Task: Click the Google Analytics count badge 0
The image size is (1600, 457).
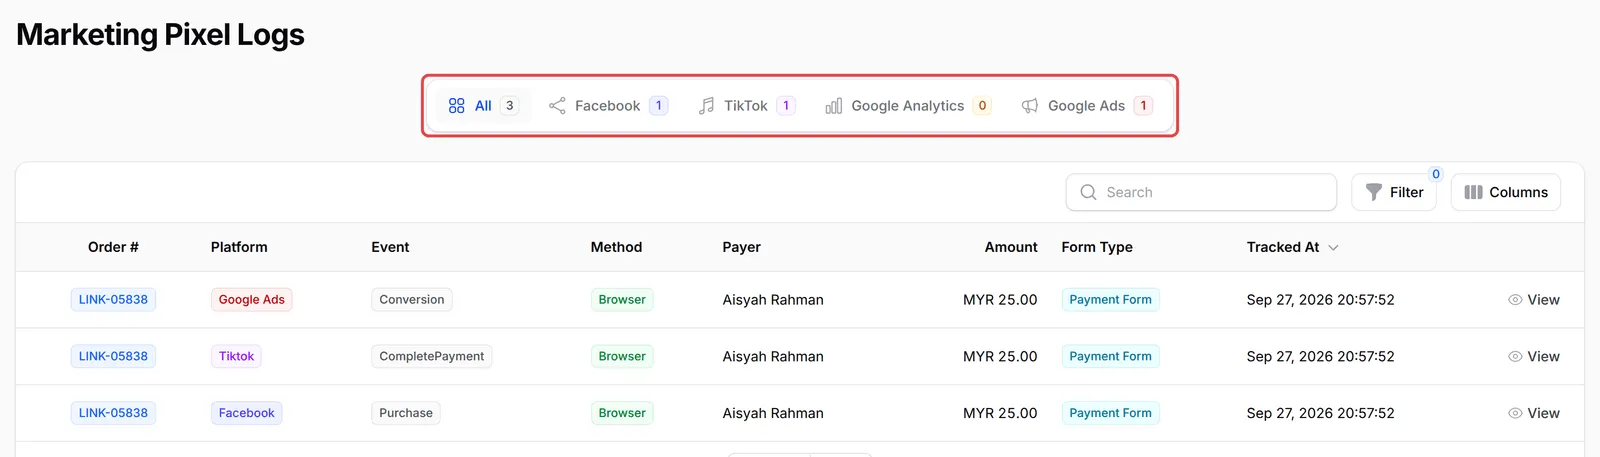Action: coord(982,106)
